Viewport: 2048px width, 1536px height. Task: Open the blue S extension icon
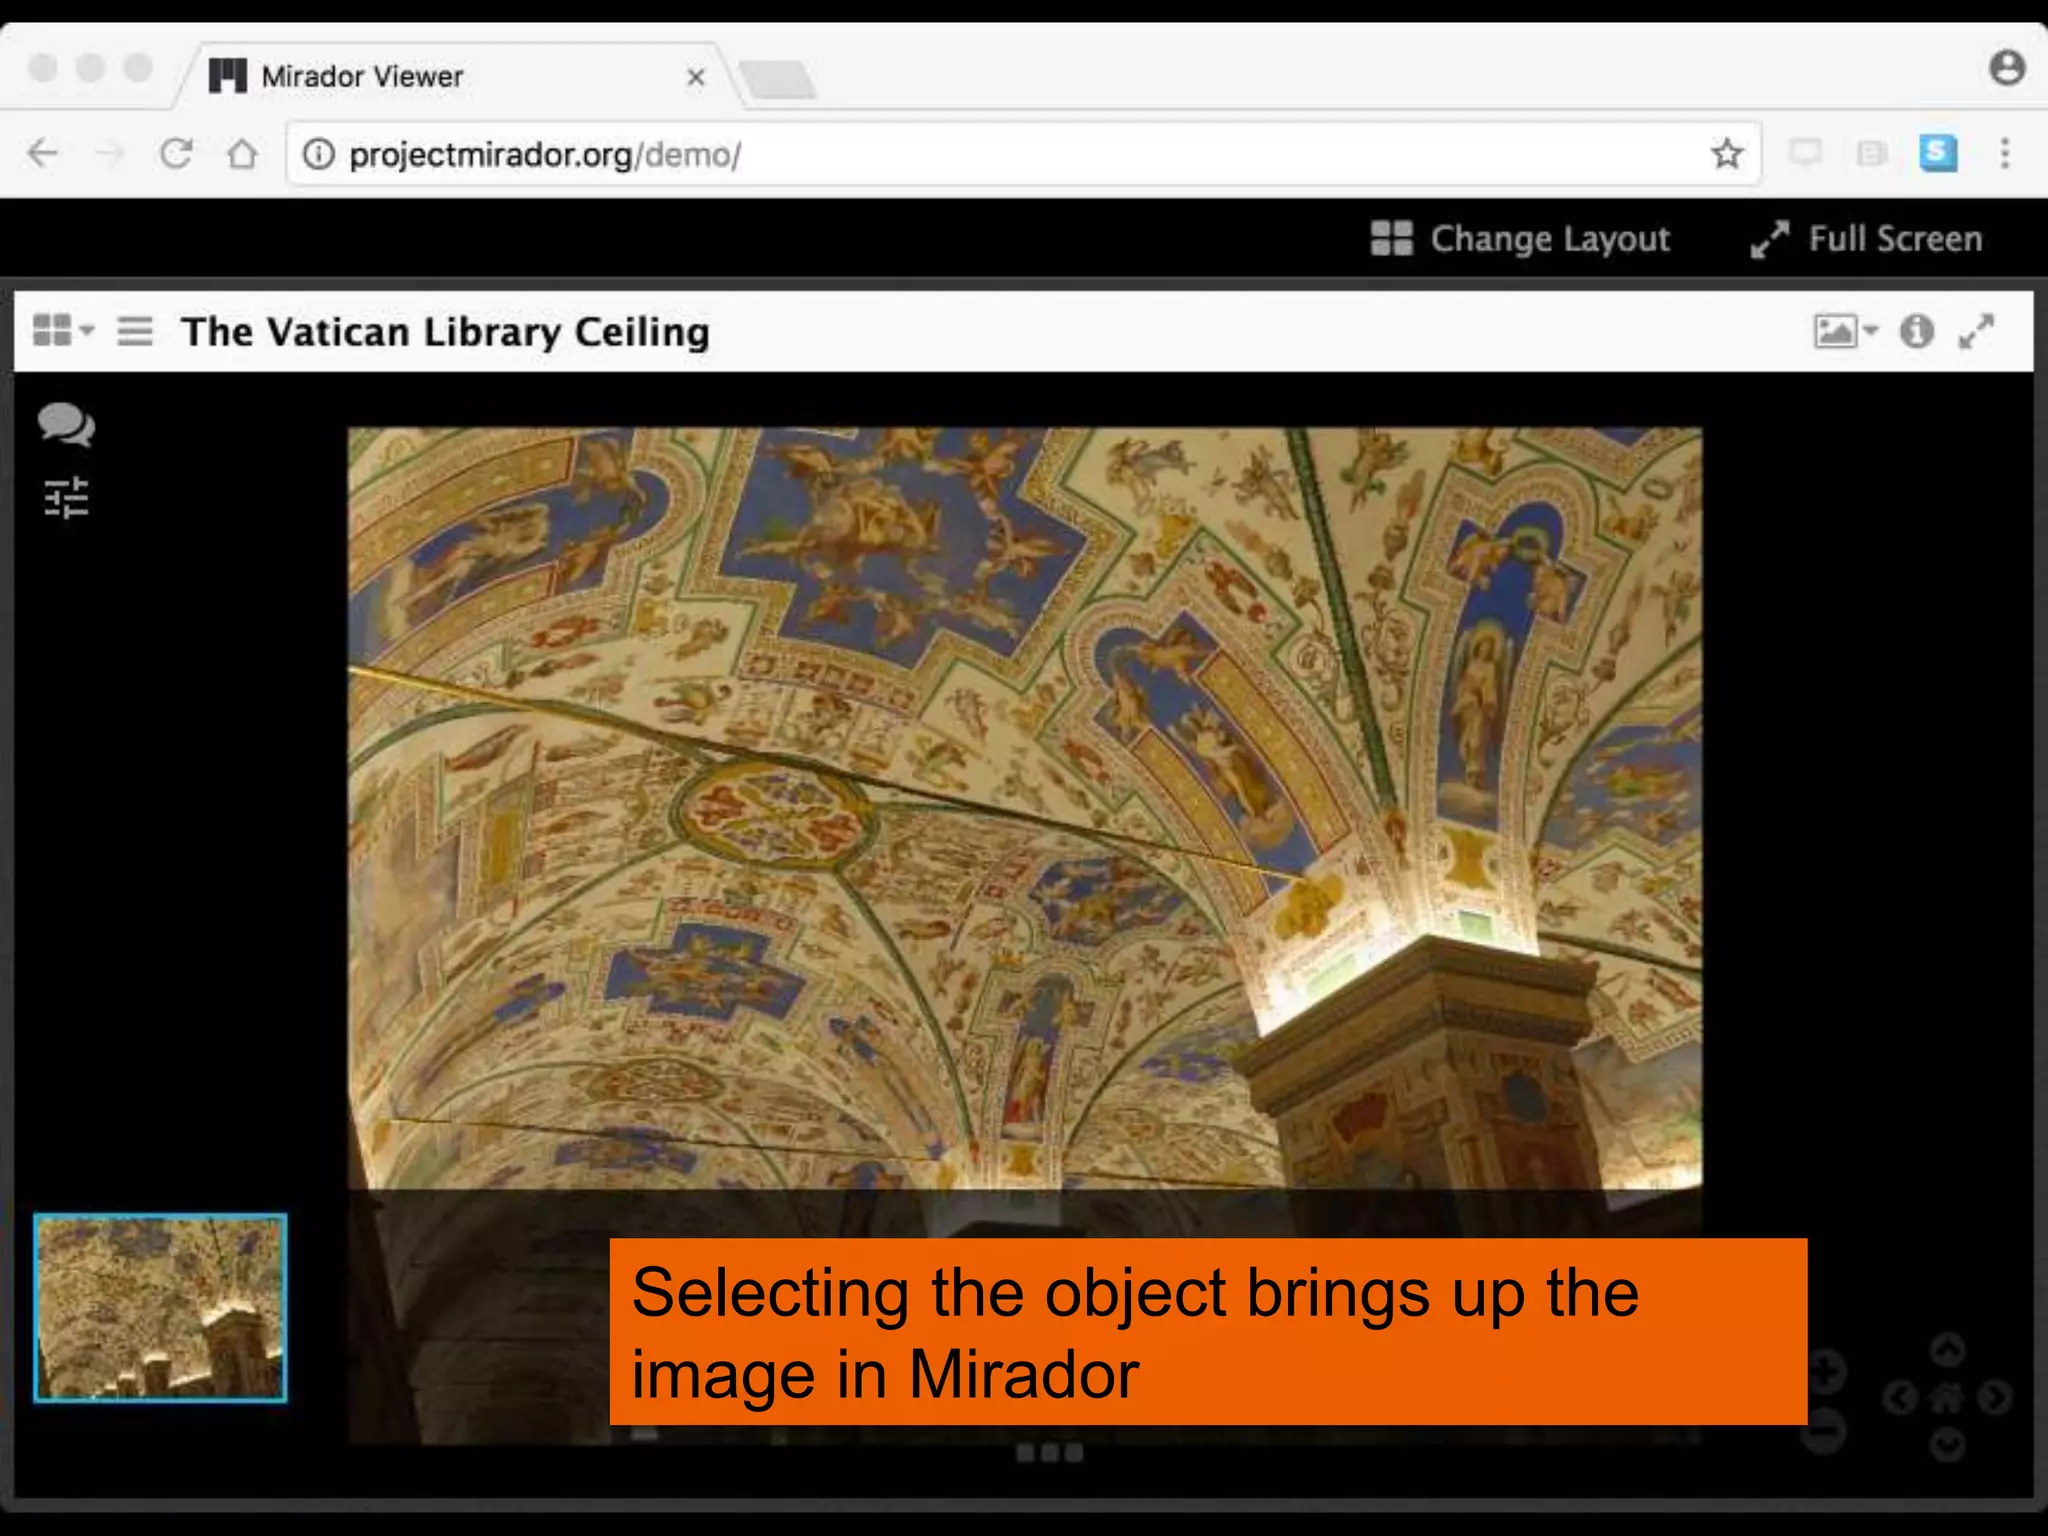pos(1938,153)
